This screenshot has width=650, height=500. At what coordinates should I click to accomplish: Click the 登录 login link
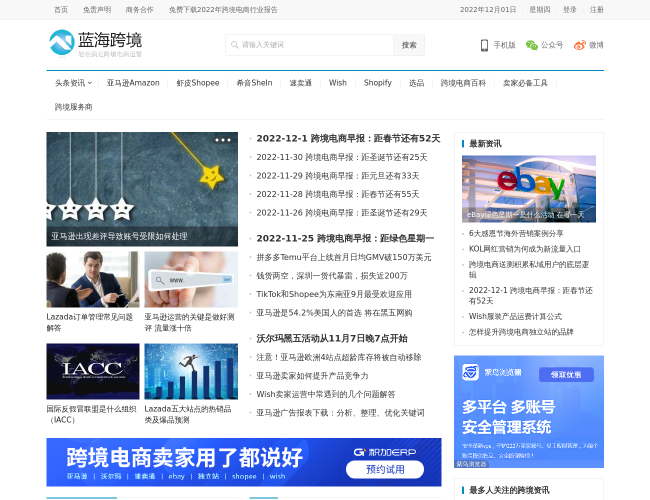(x=570, y=10)
